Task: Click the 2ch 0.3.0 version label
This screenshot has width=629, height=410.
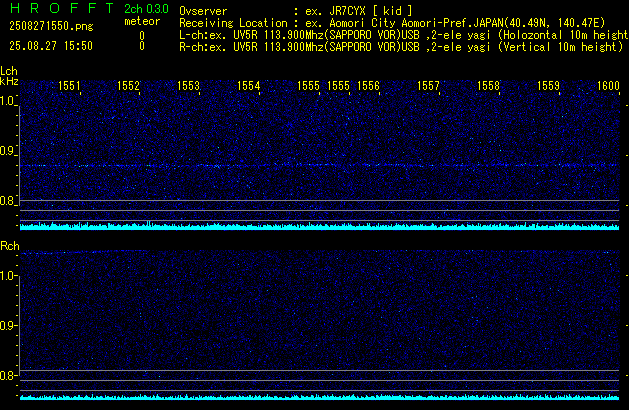Action: (x=146, y=9)
